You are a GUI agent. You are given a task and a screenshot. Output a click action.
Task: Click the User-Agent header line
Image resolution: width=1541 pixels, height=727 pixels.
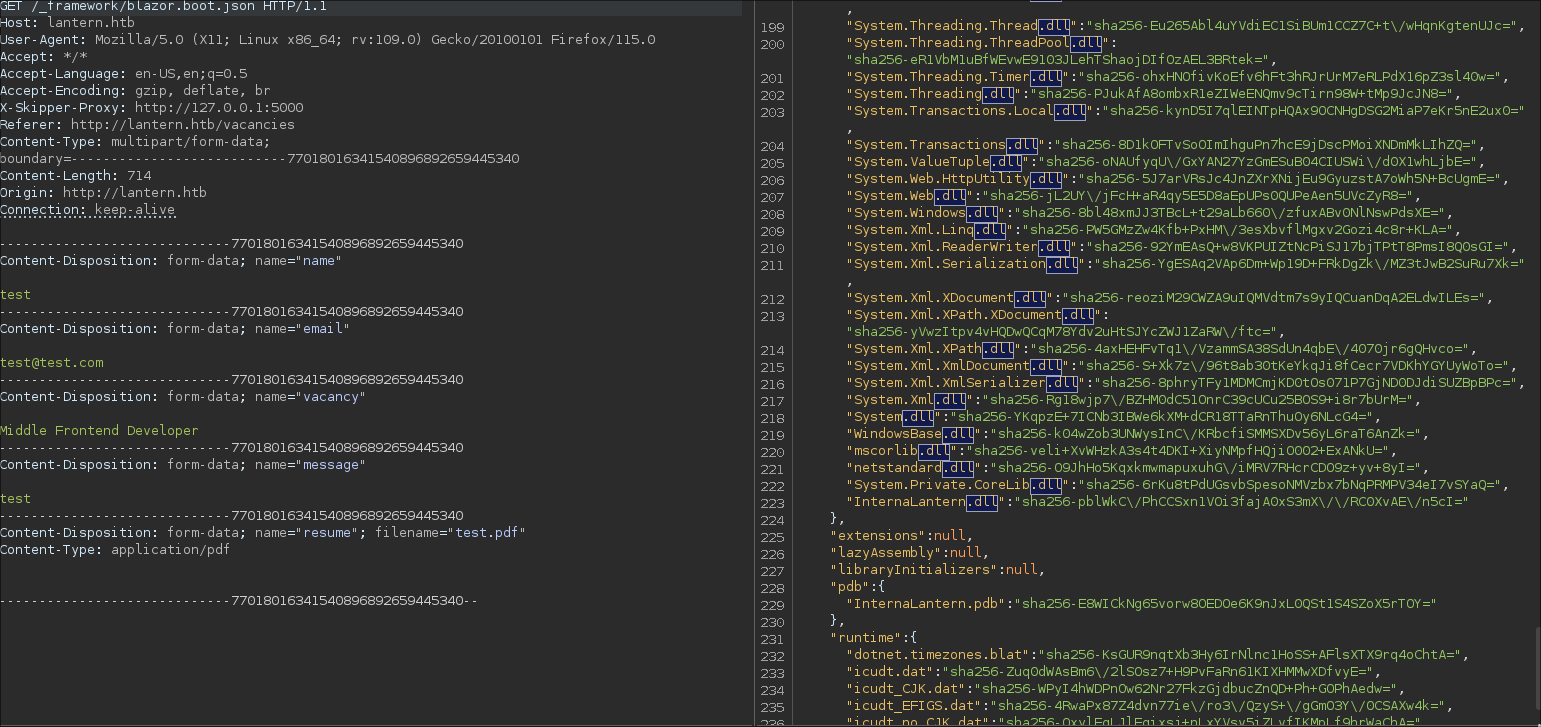pos(328,40)
